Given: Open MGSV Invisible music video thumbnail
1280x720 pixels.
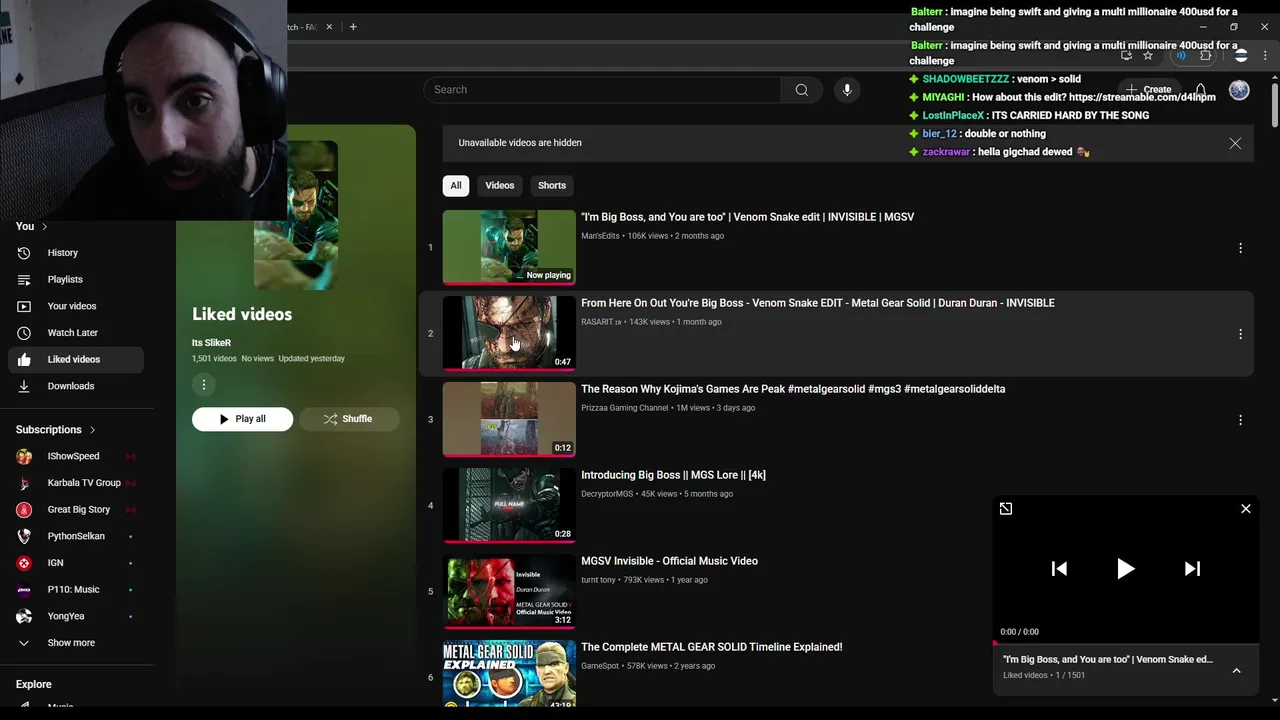Looking at the screenshot, I should pyautogui.click(x=509, y=591).
